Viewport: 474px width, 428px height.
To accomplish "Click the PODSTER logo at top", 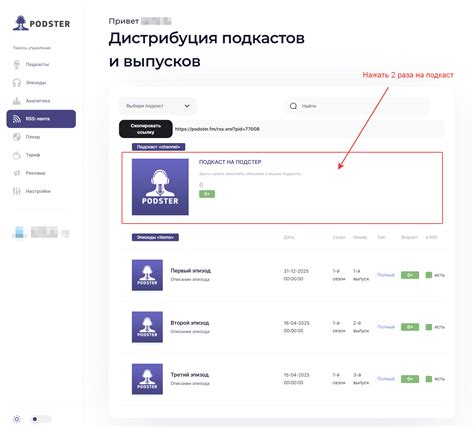I will point(41,23).
